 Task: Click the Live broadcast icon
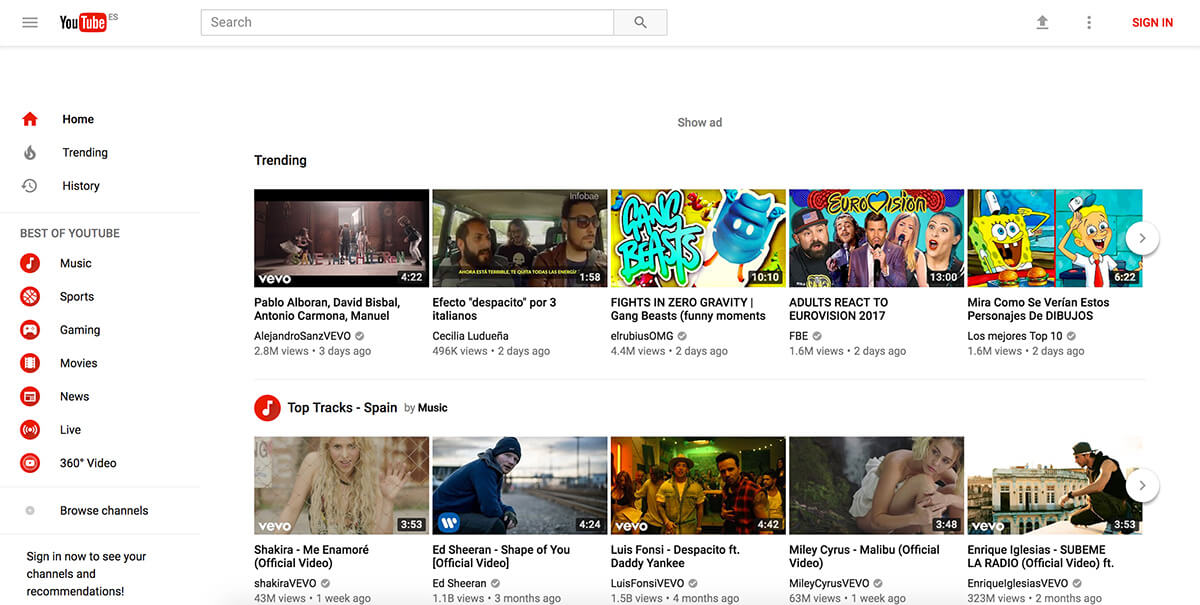30,430
